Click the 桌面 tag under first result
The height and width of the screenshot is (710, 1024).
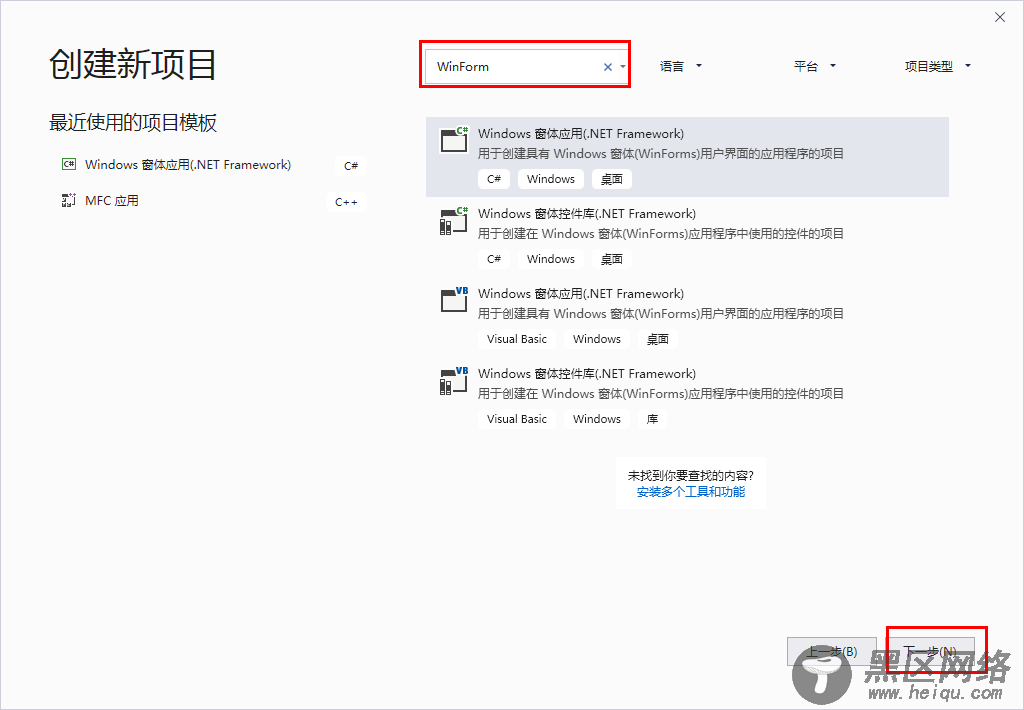pos(612,179)
